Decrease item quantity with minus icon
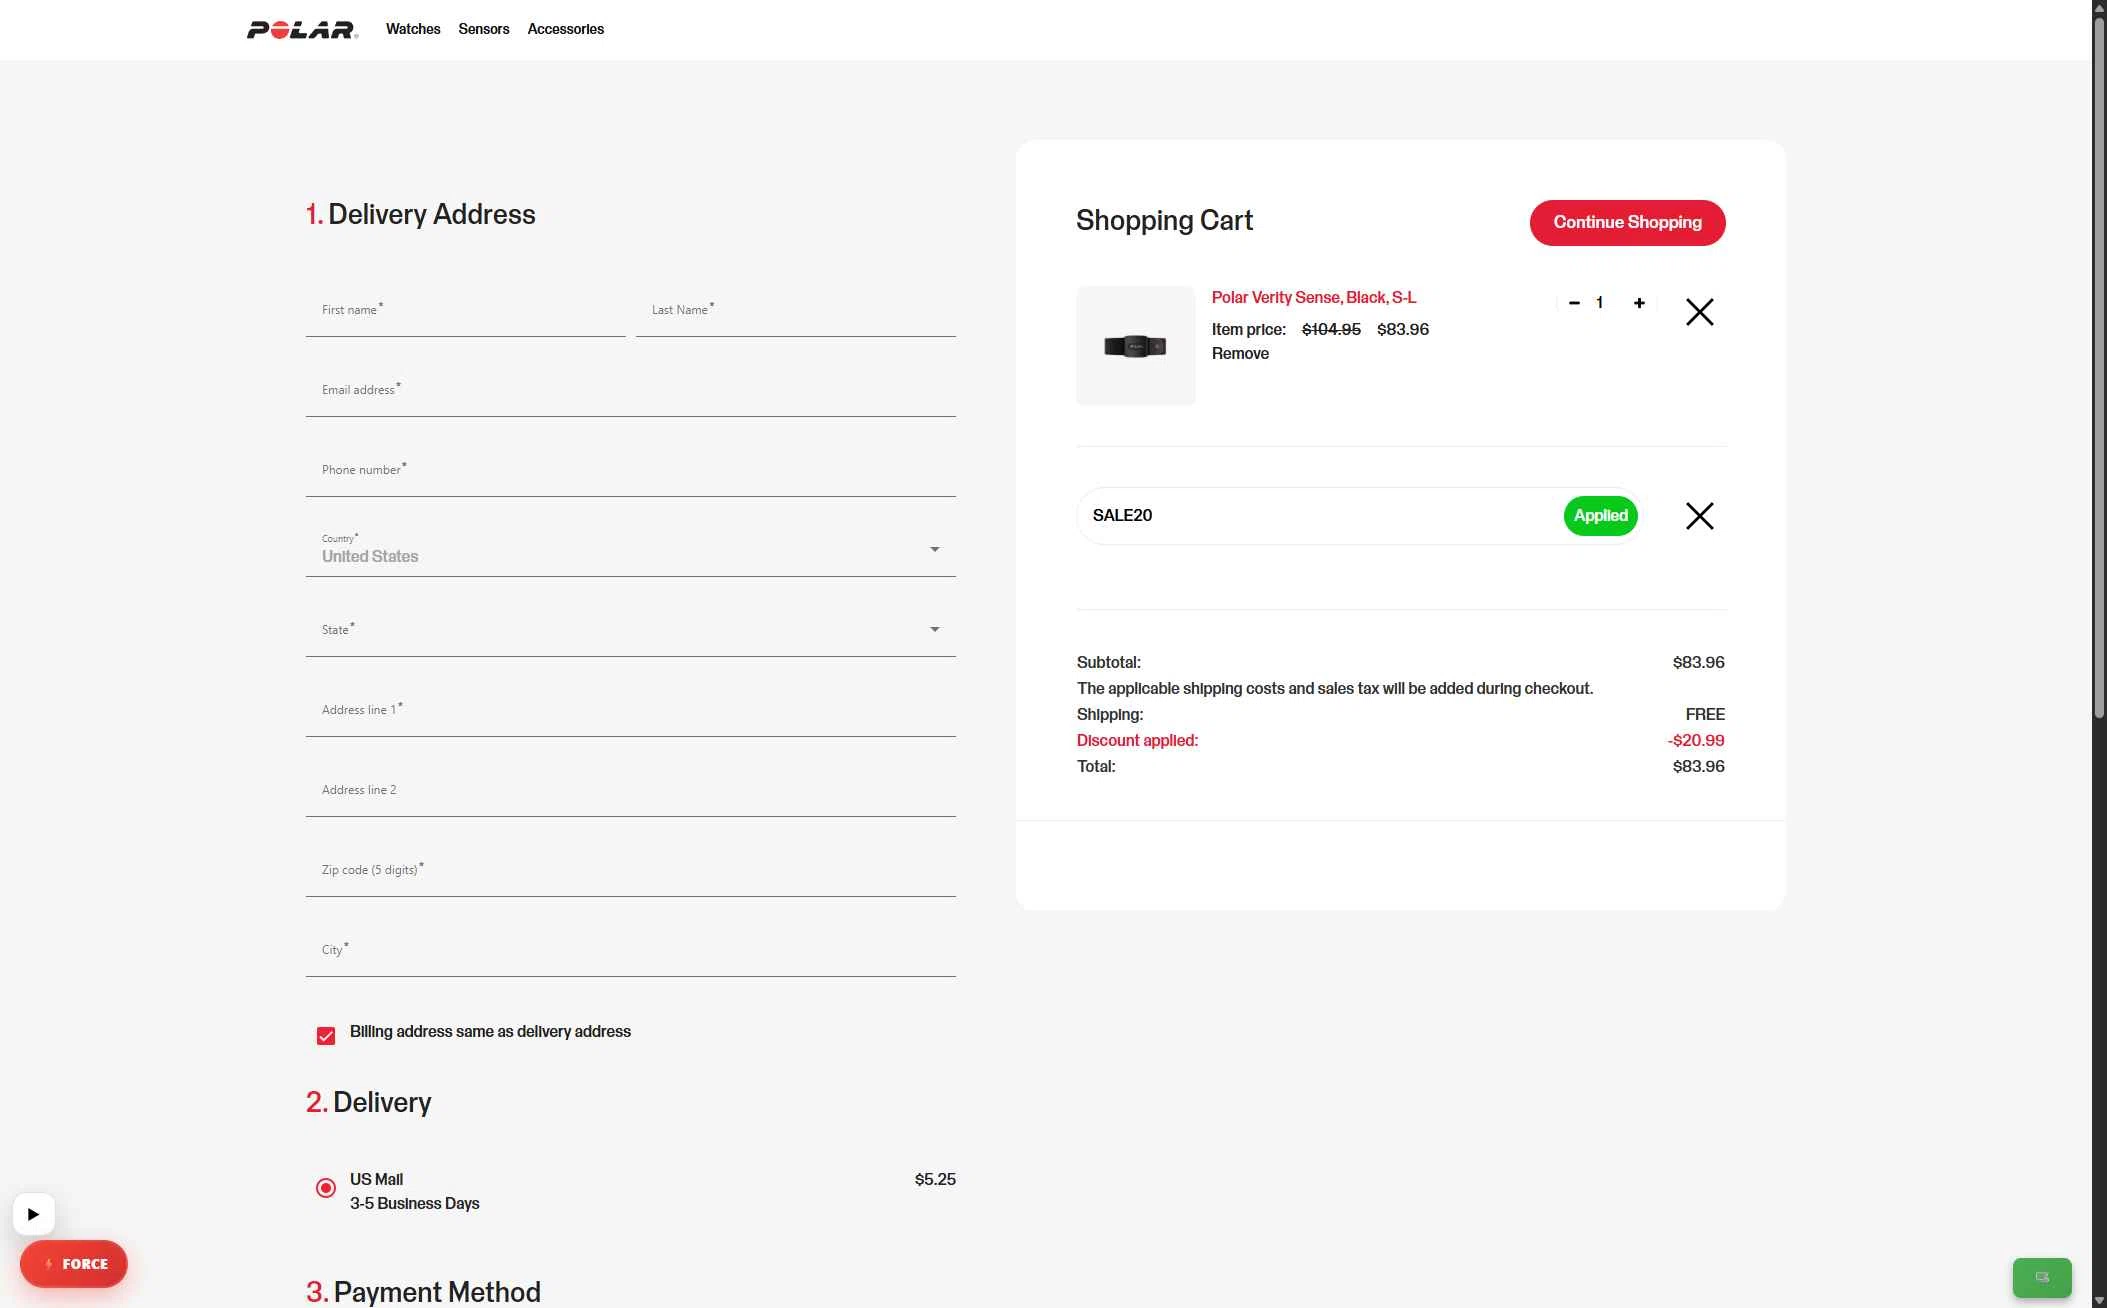Viewport: 2107px width, 1308px height. pyautogui.click(x=1574, y=303)
